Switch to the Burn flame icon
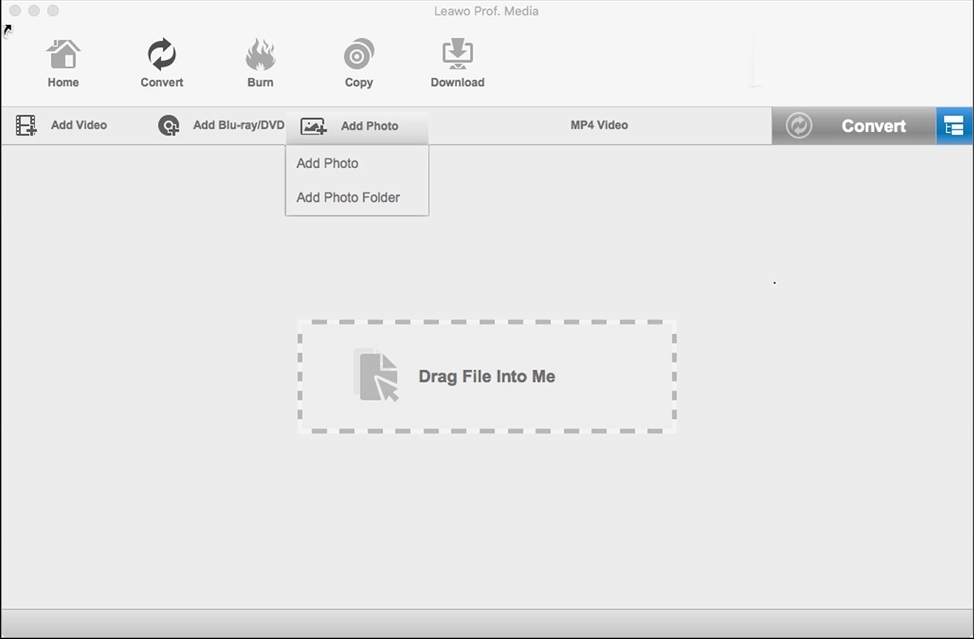This screenshot has width=974, height=640. pyautogui.click(x=260, y=56)
